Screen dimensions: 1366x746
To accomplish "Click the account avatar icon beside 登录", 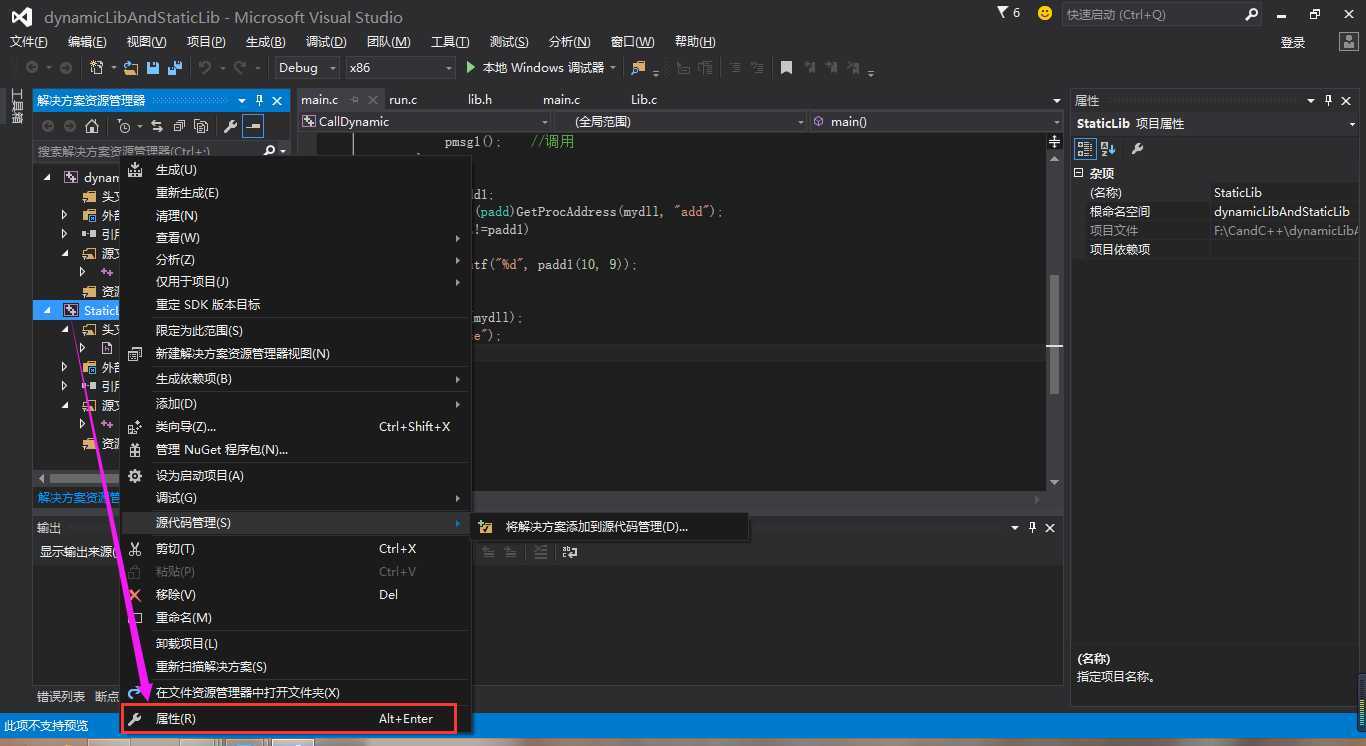I will 1347,42.
